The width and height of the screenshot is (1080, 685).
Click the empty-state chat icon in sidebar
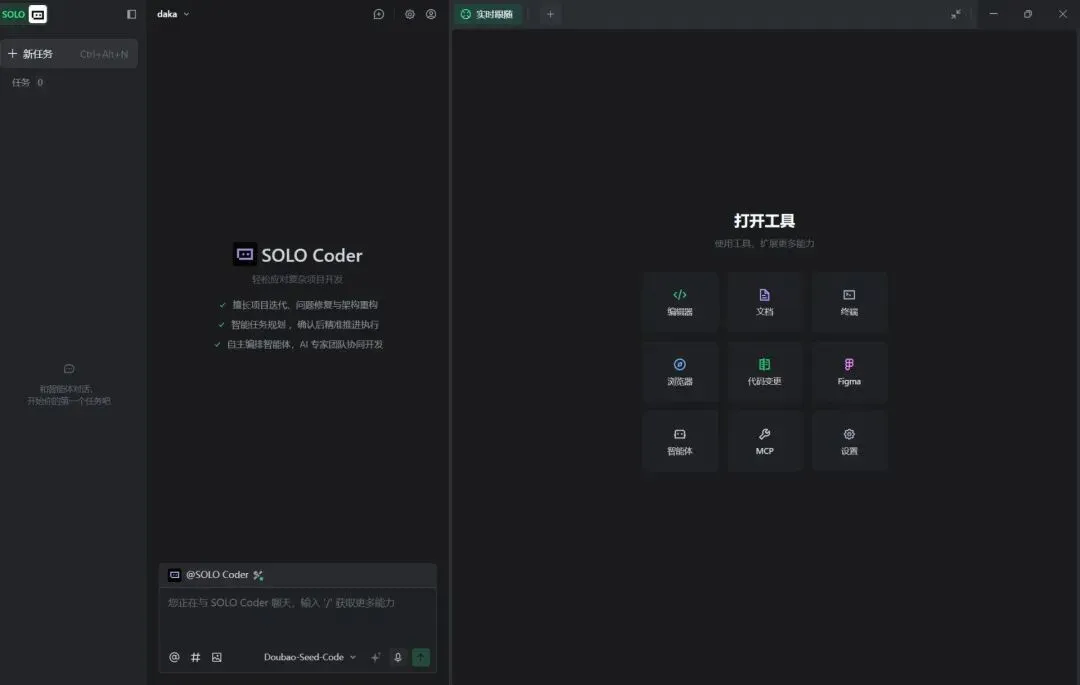[69, 369]
